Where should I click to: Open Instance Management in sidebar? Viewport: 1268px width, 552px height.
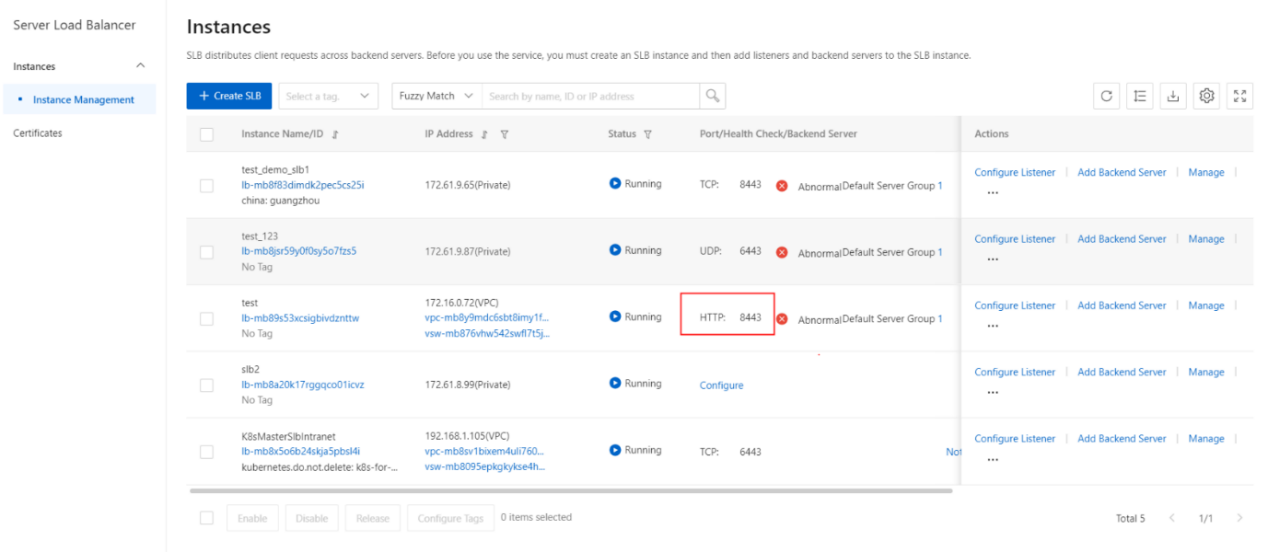[83, 100]
